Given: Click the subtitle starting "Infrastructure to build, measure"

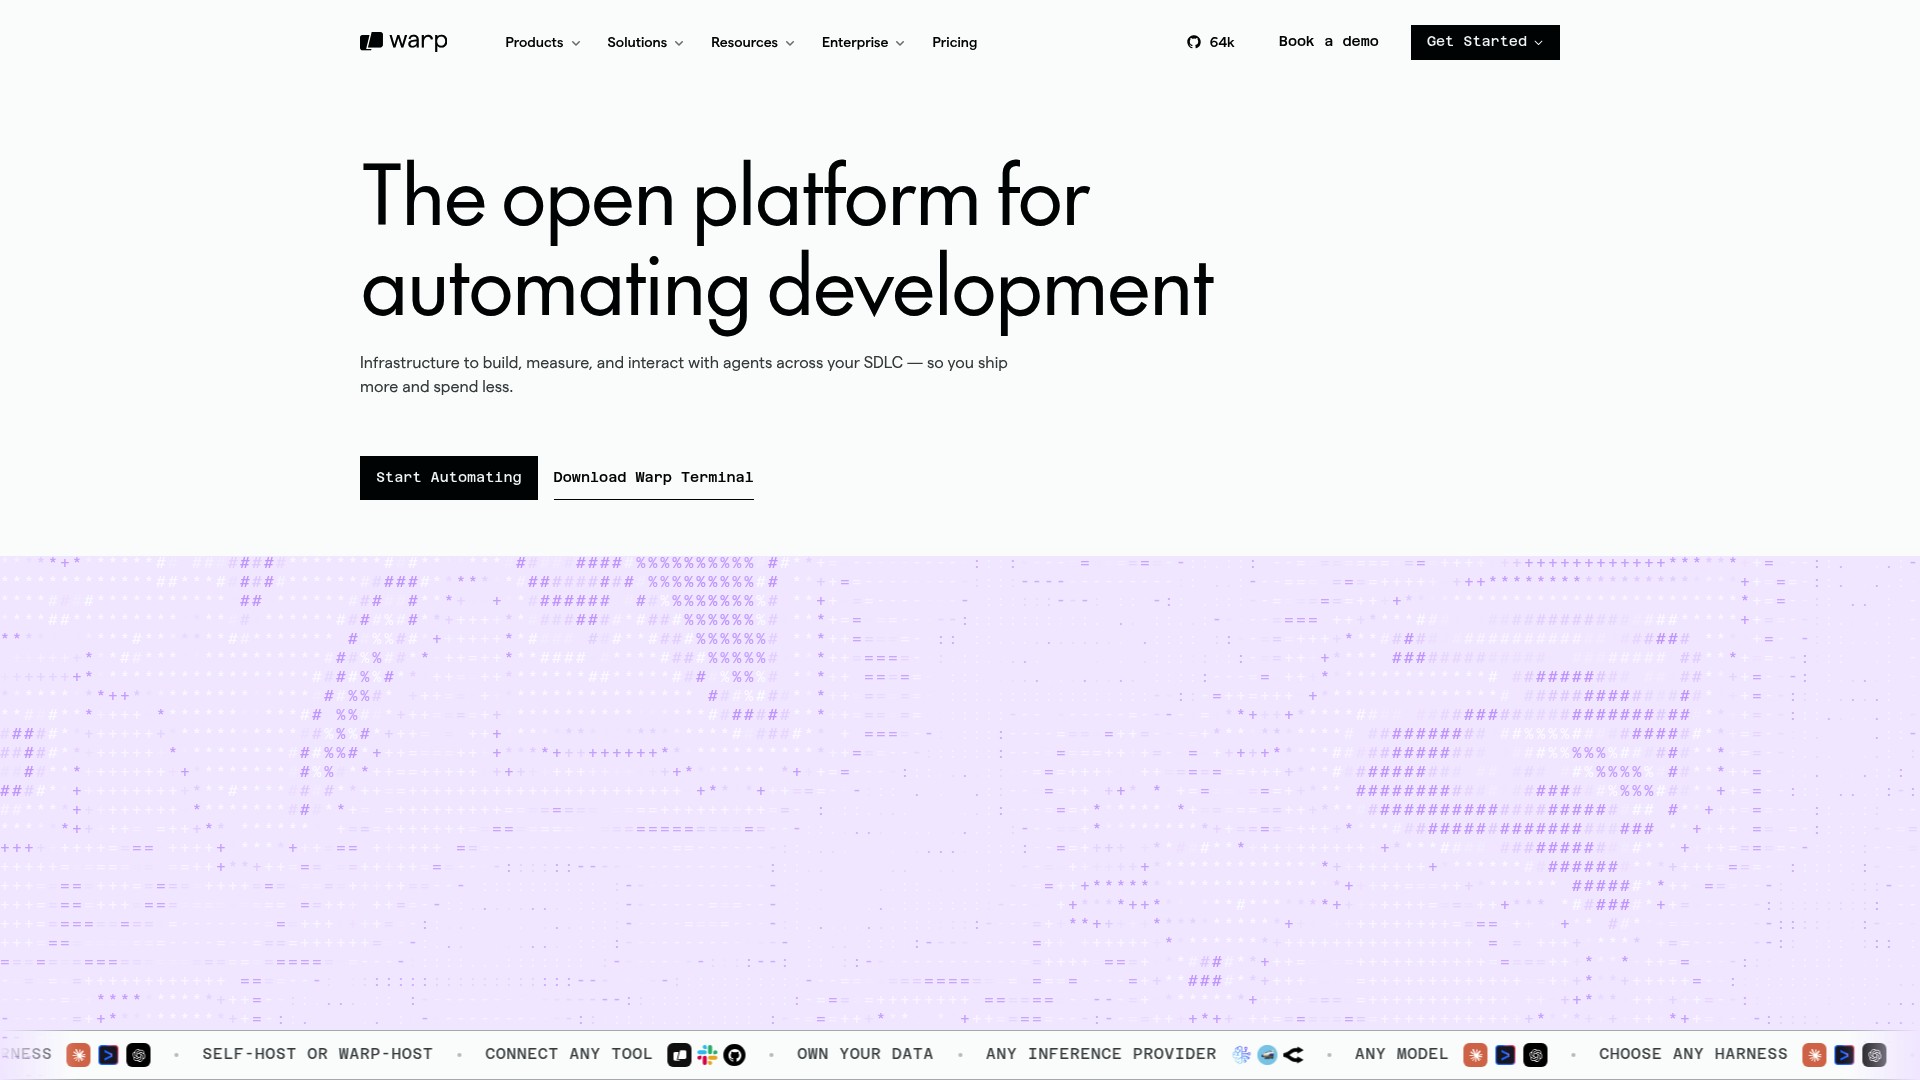Looking at the screenshot, I should pos(684,375).
